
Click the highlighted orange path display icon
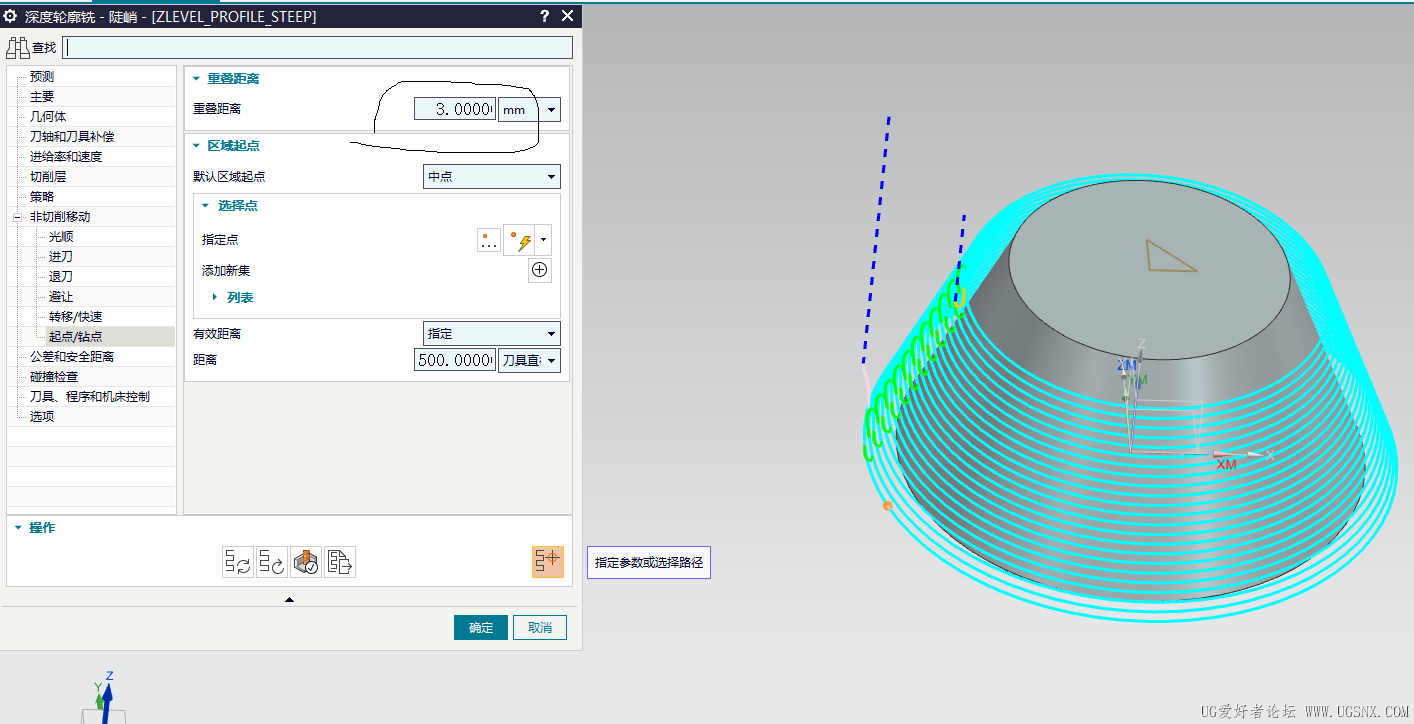(x=548, y=561)
